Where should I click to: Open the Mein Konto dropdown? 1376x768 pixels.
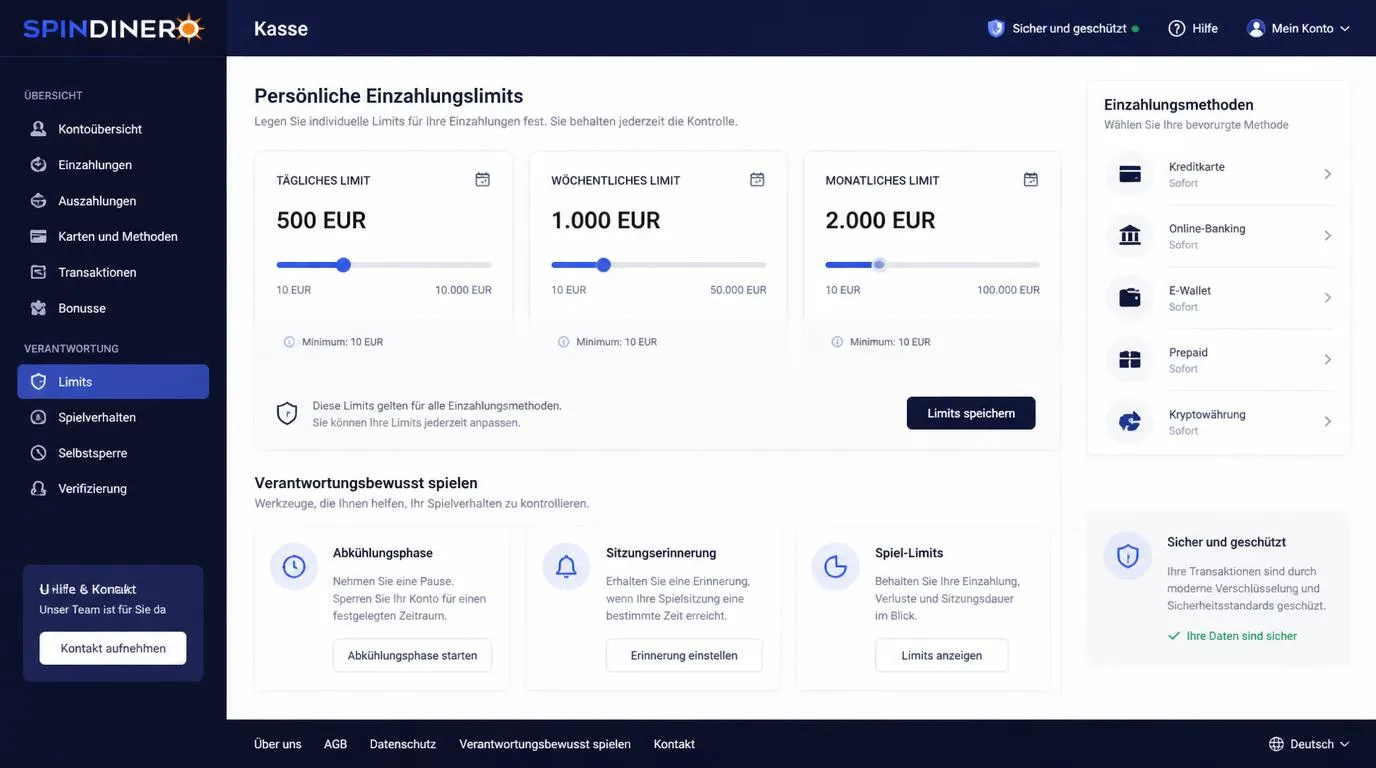point(1299,28)
